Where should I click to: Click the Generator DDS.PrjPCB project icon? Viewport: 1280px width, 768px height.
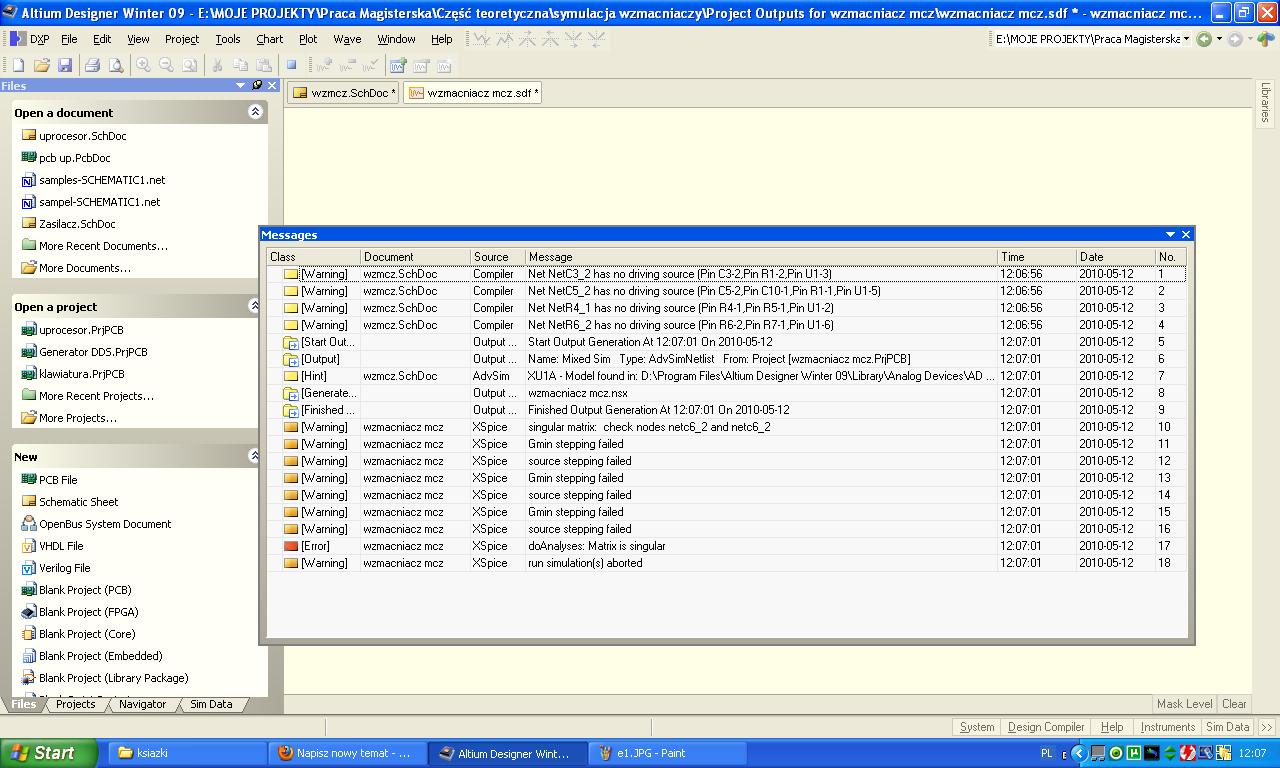pyautogui.click(x=29, y=352)
